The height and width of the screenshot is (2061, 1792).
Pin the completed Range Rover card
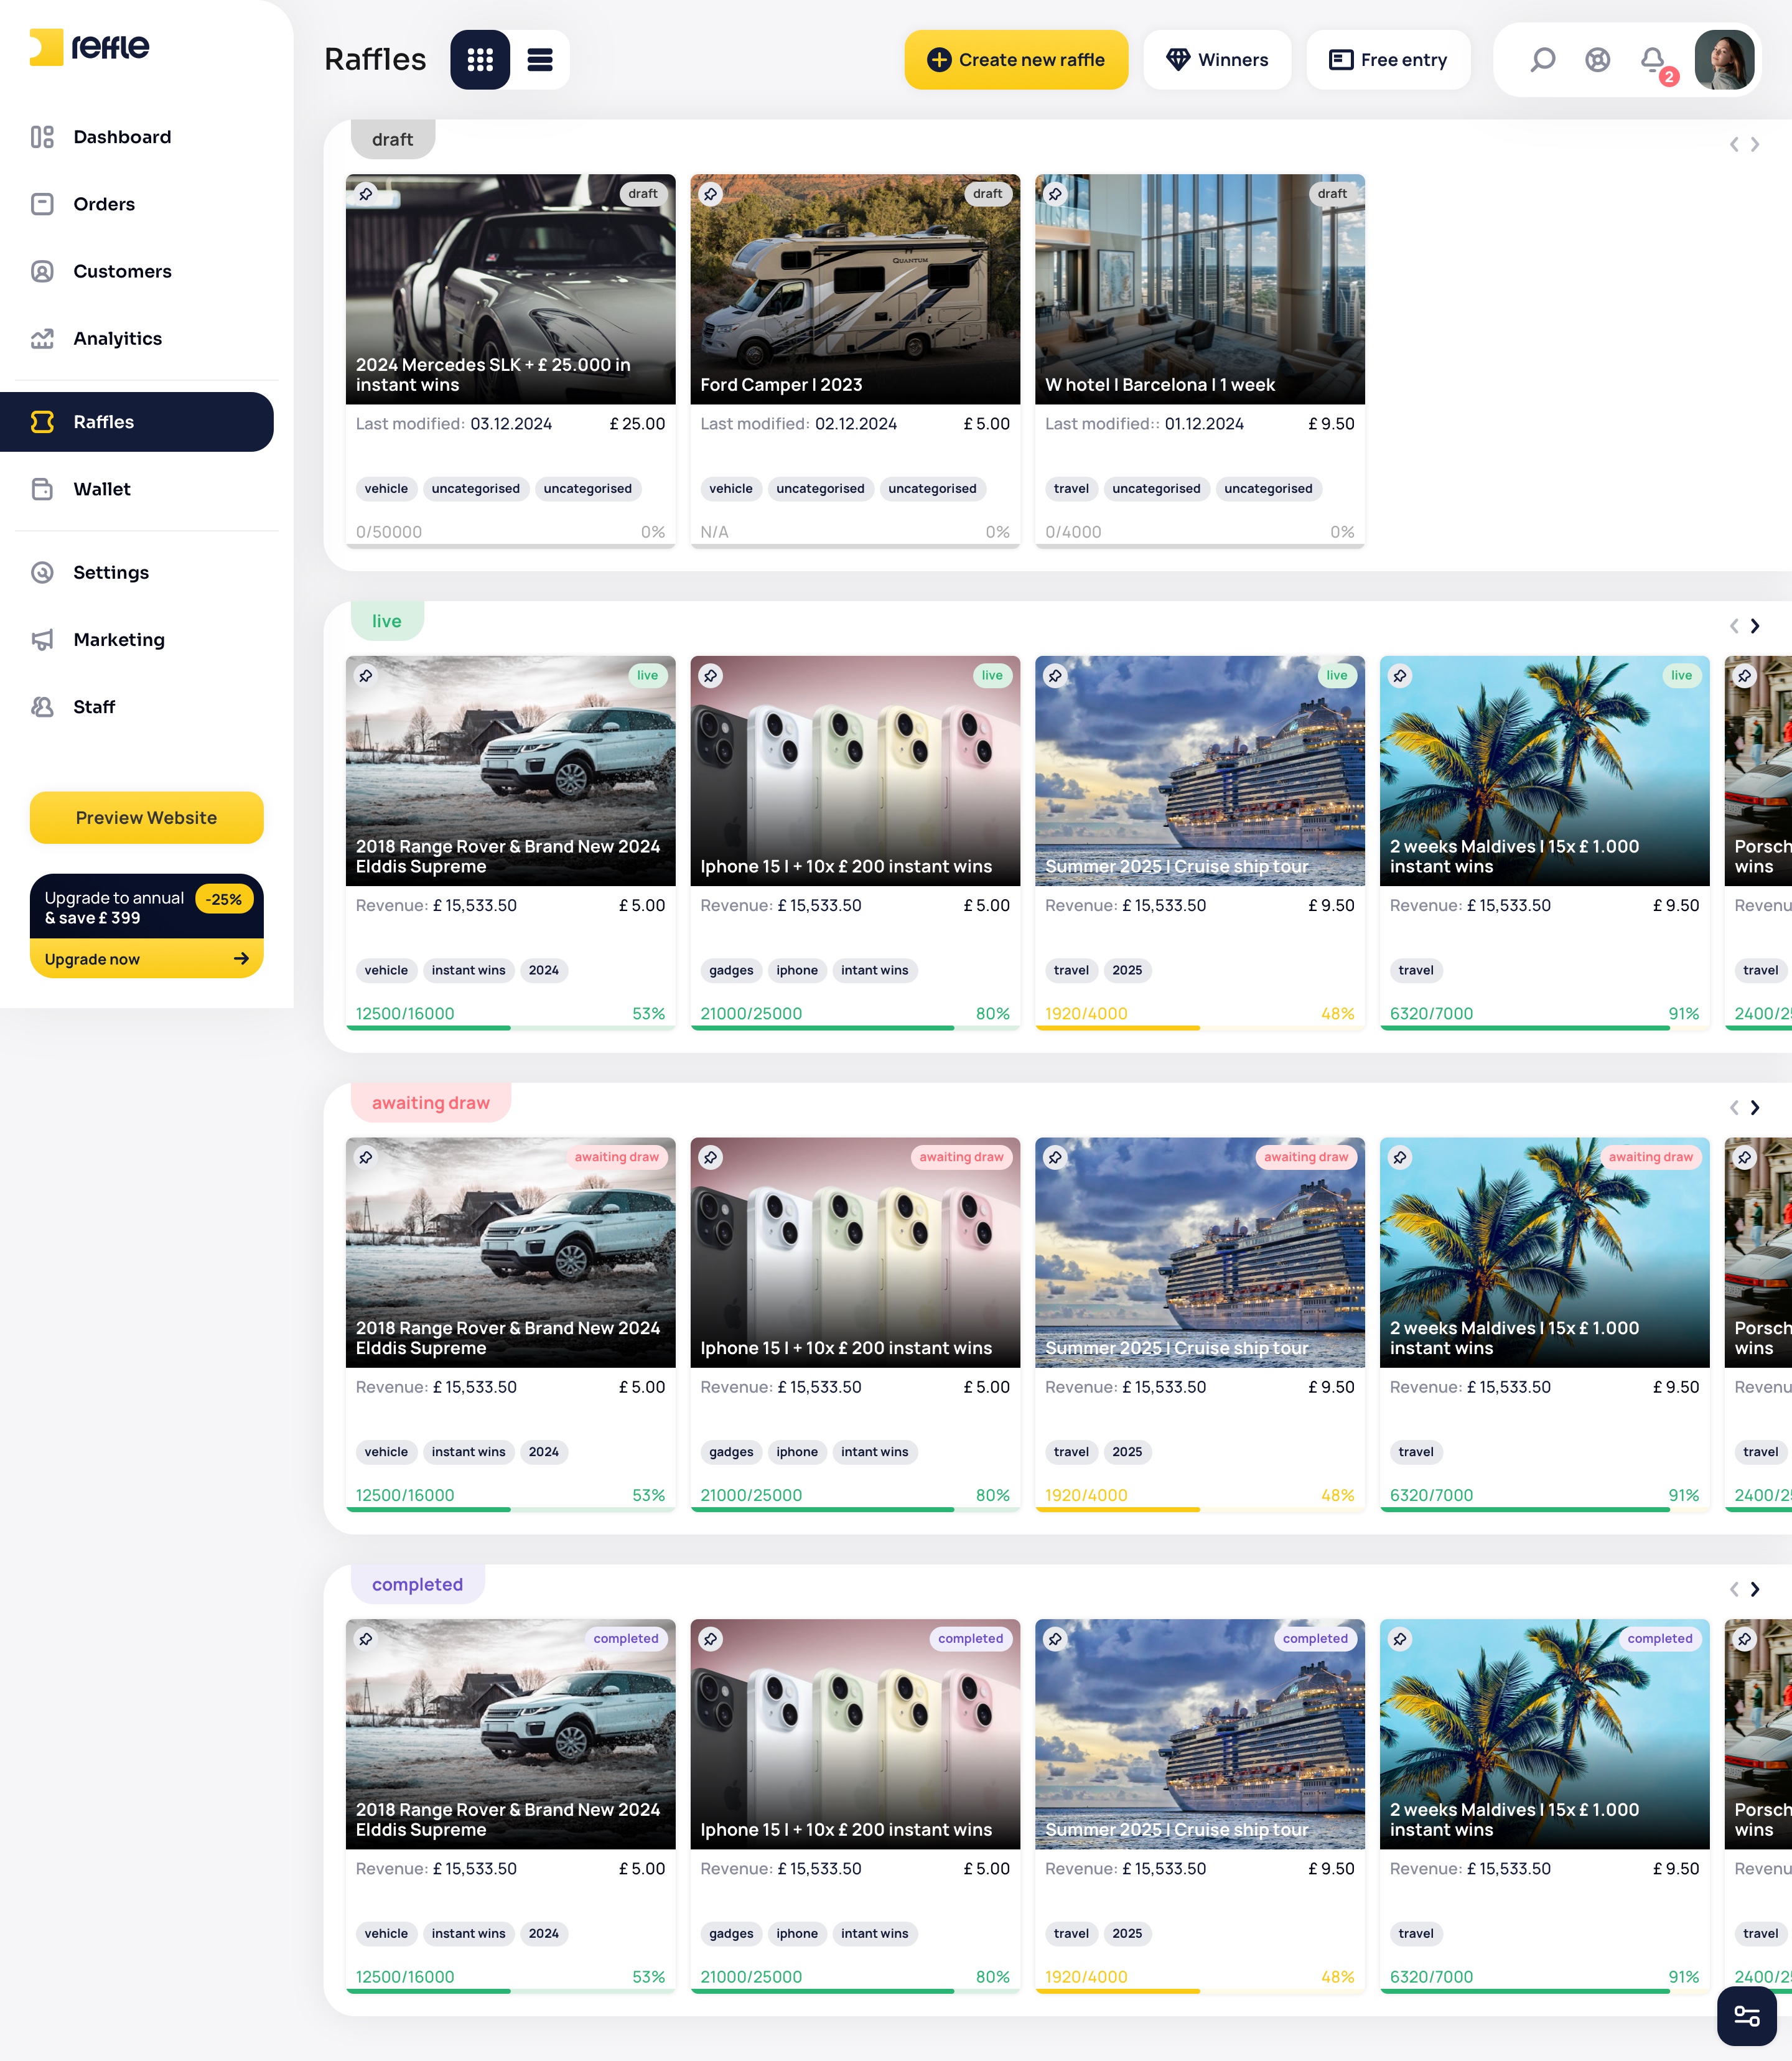[x=366, y=1640]
